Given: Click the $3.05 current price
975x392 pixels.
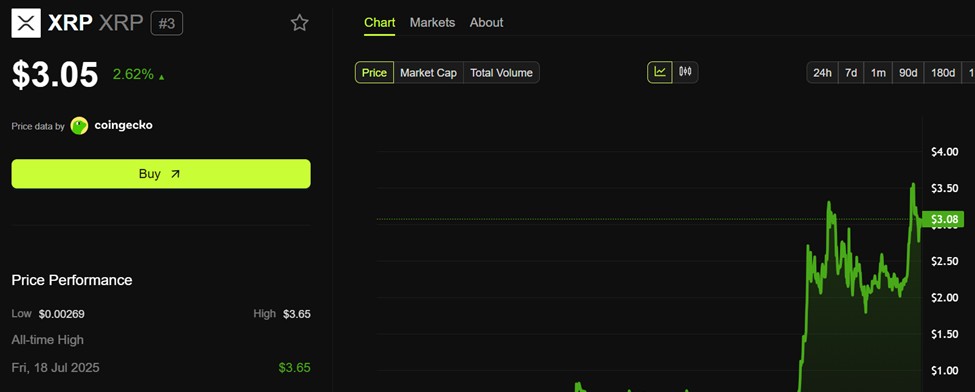Looking at the screenshot, I should pos(55,75).
